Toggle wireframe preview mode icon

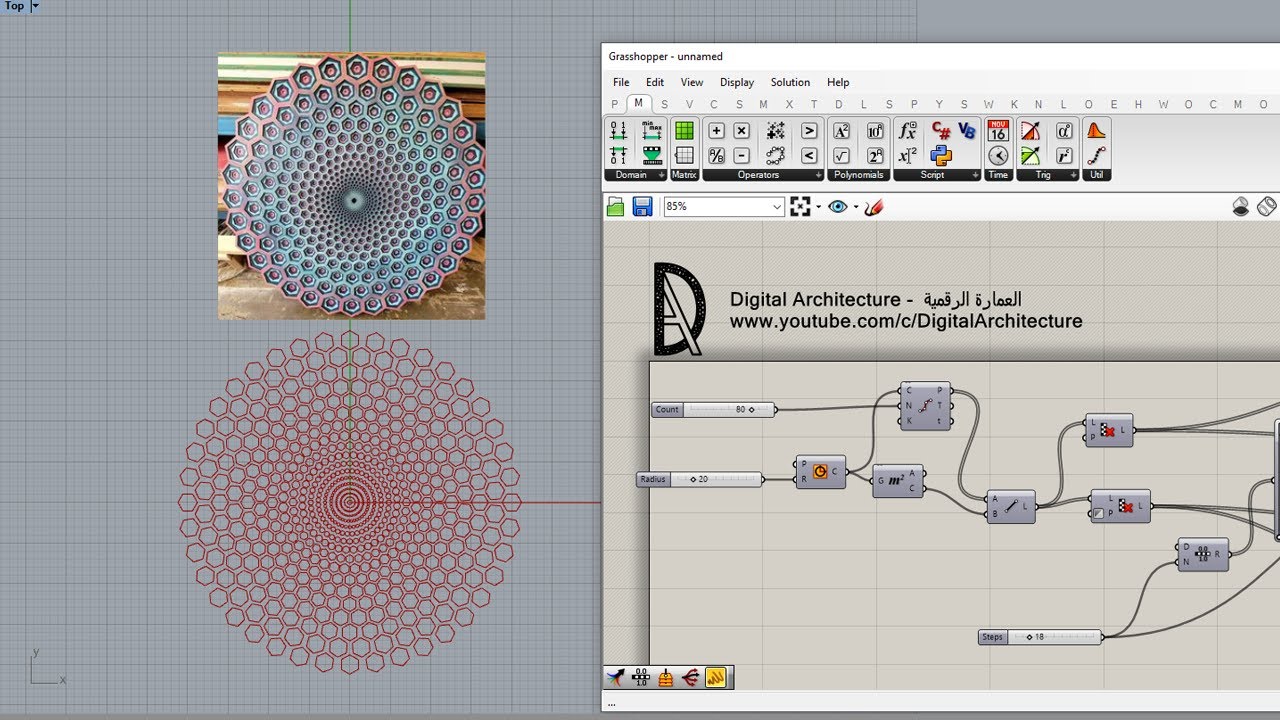(1267, 207)
